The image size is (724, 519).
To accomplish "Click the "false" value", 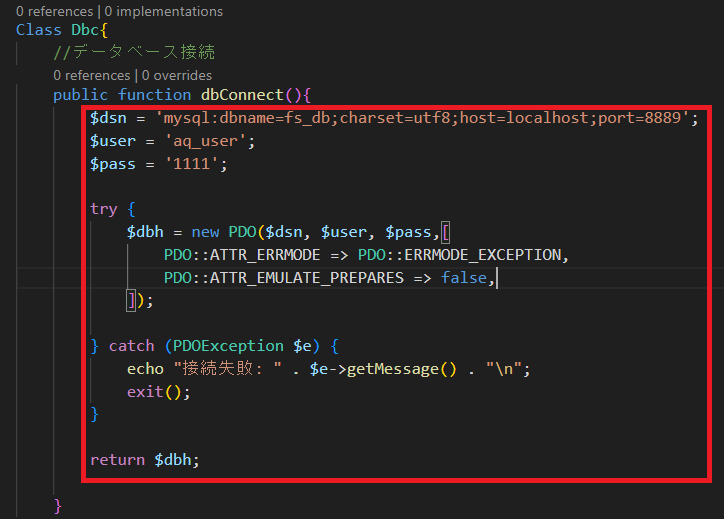I will tap(464, 278).
